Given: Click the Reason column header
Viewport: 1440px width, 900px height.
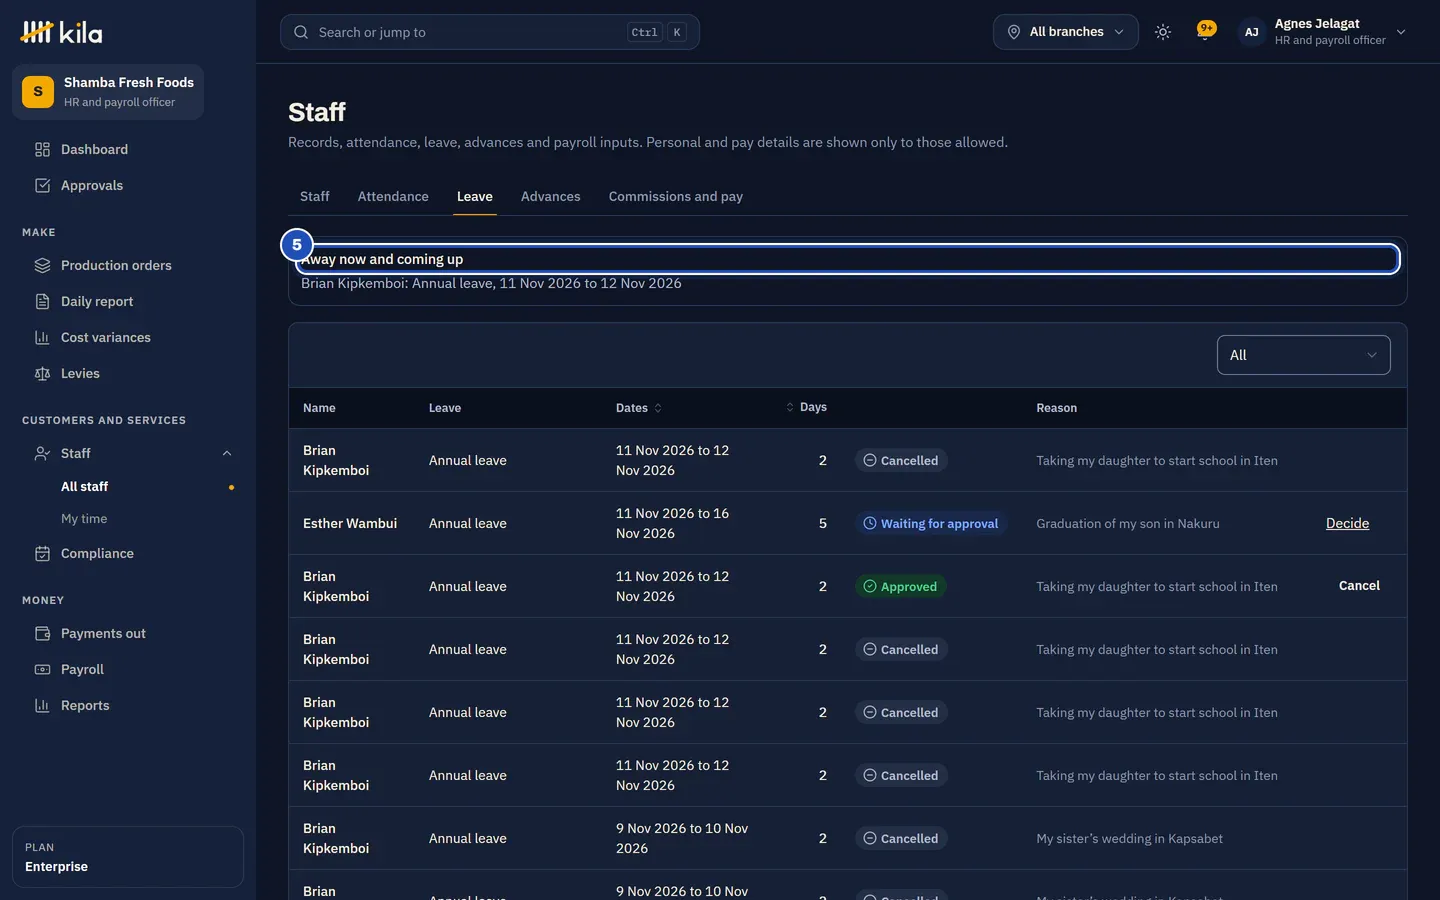Looking at the screenshot, I should pos(1057,408).
